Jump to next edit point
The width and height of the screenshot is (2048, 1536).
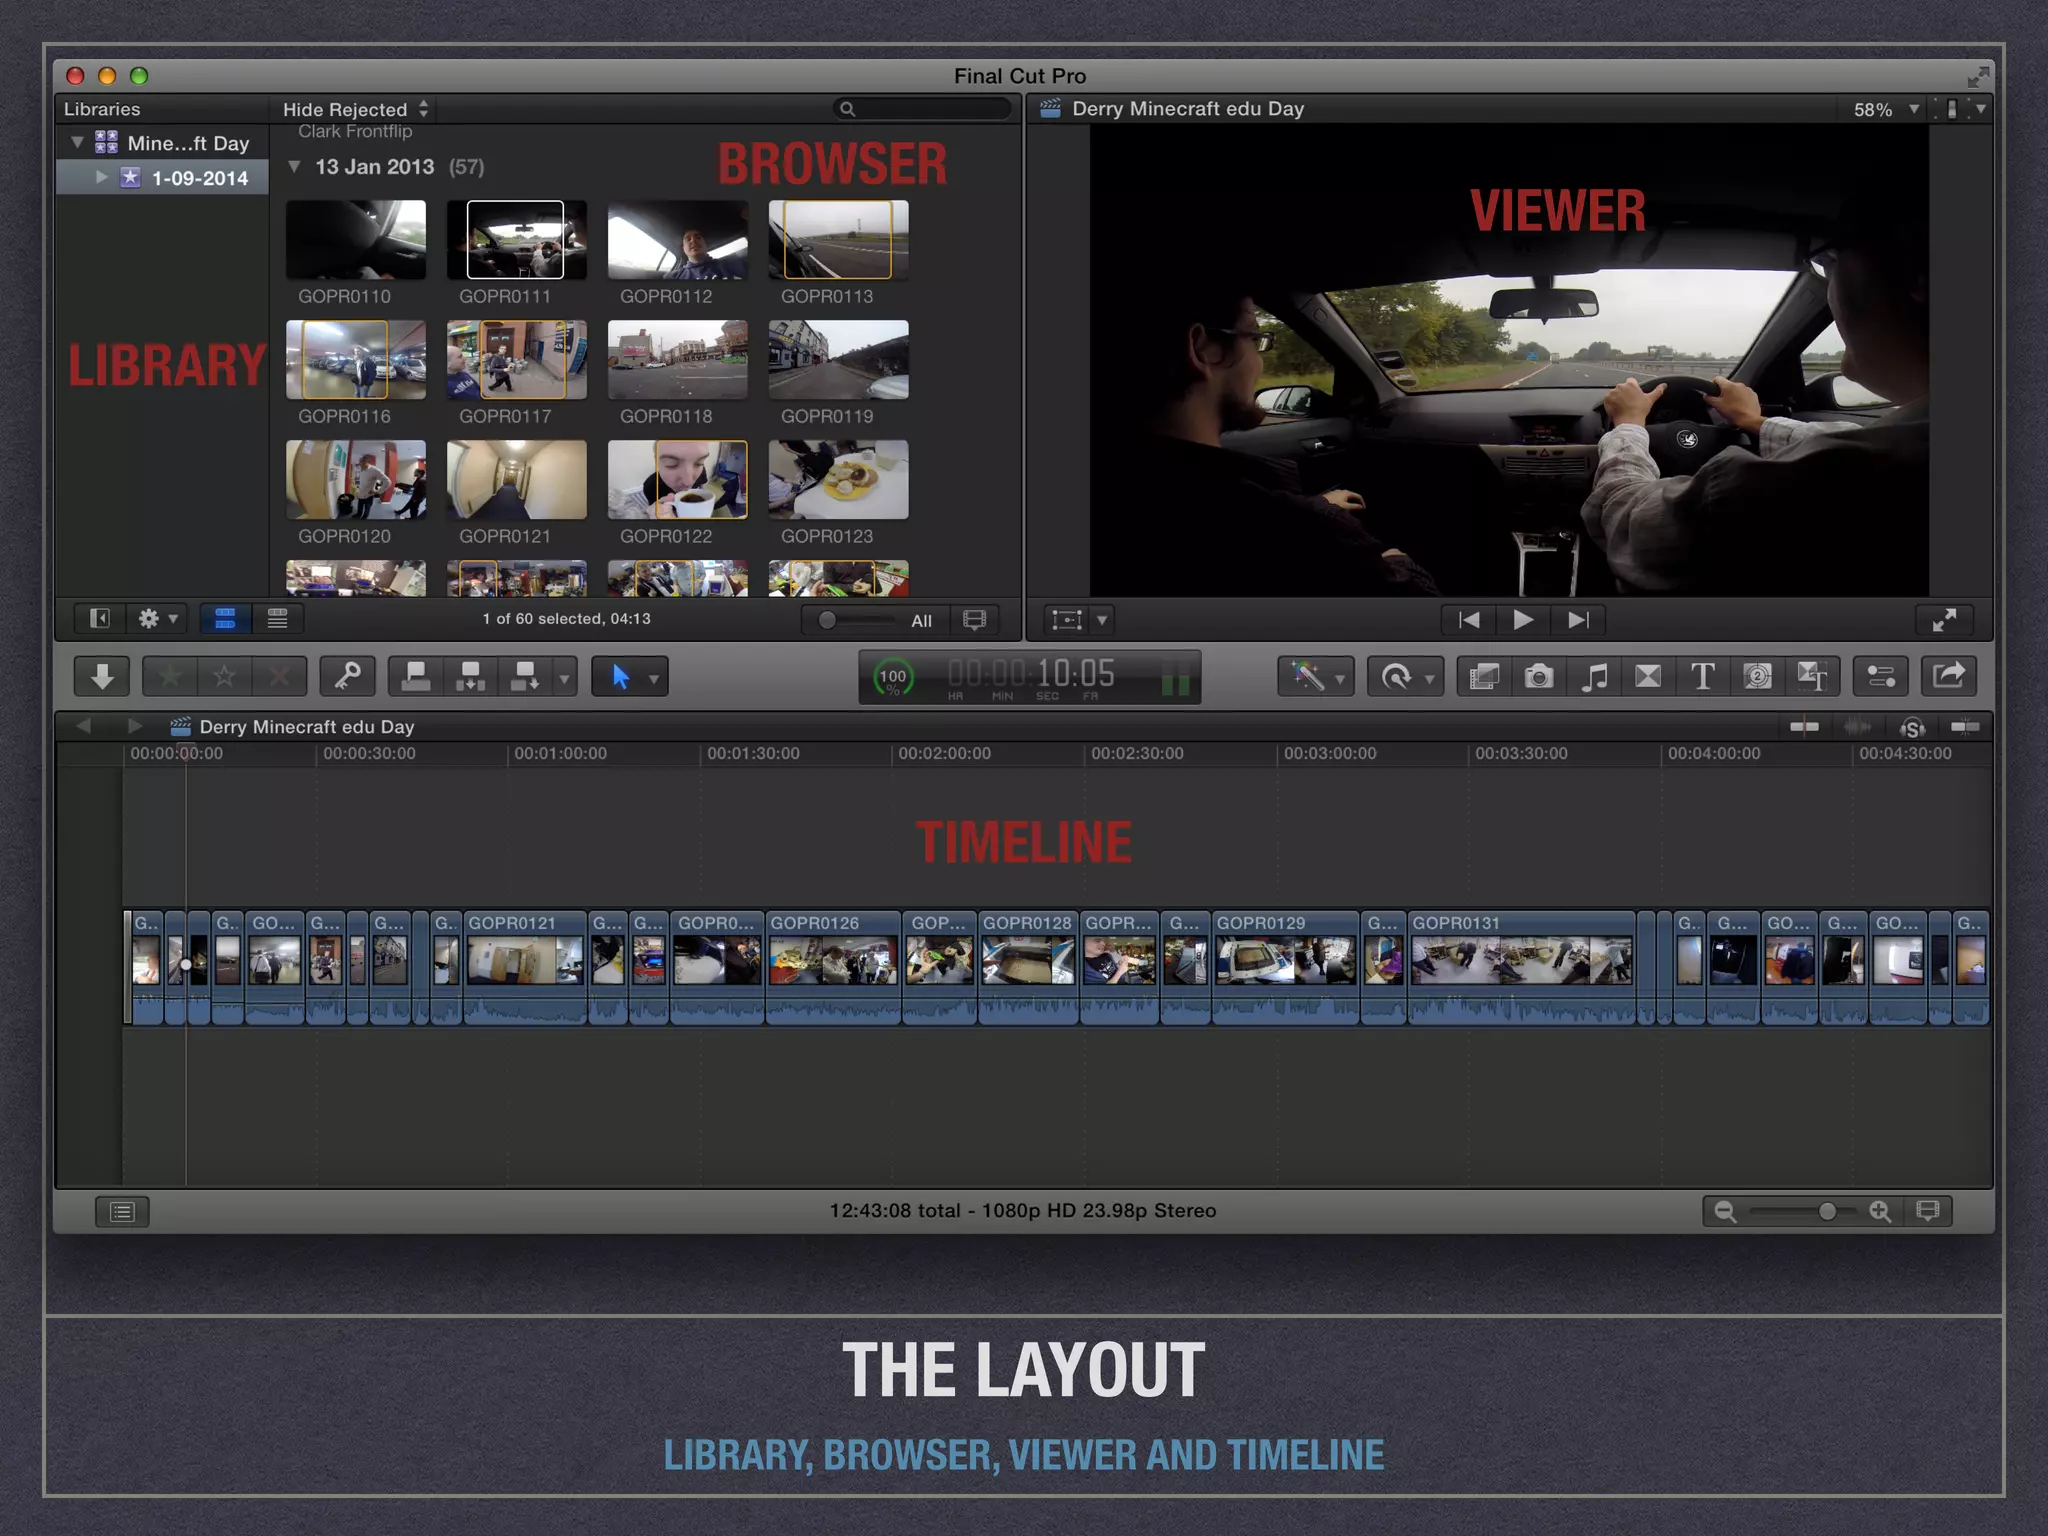coord(1578,620)
